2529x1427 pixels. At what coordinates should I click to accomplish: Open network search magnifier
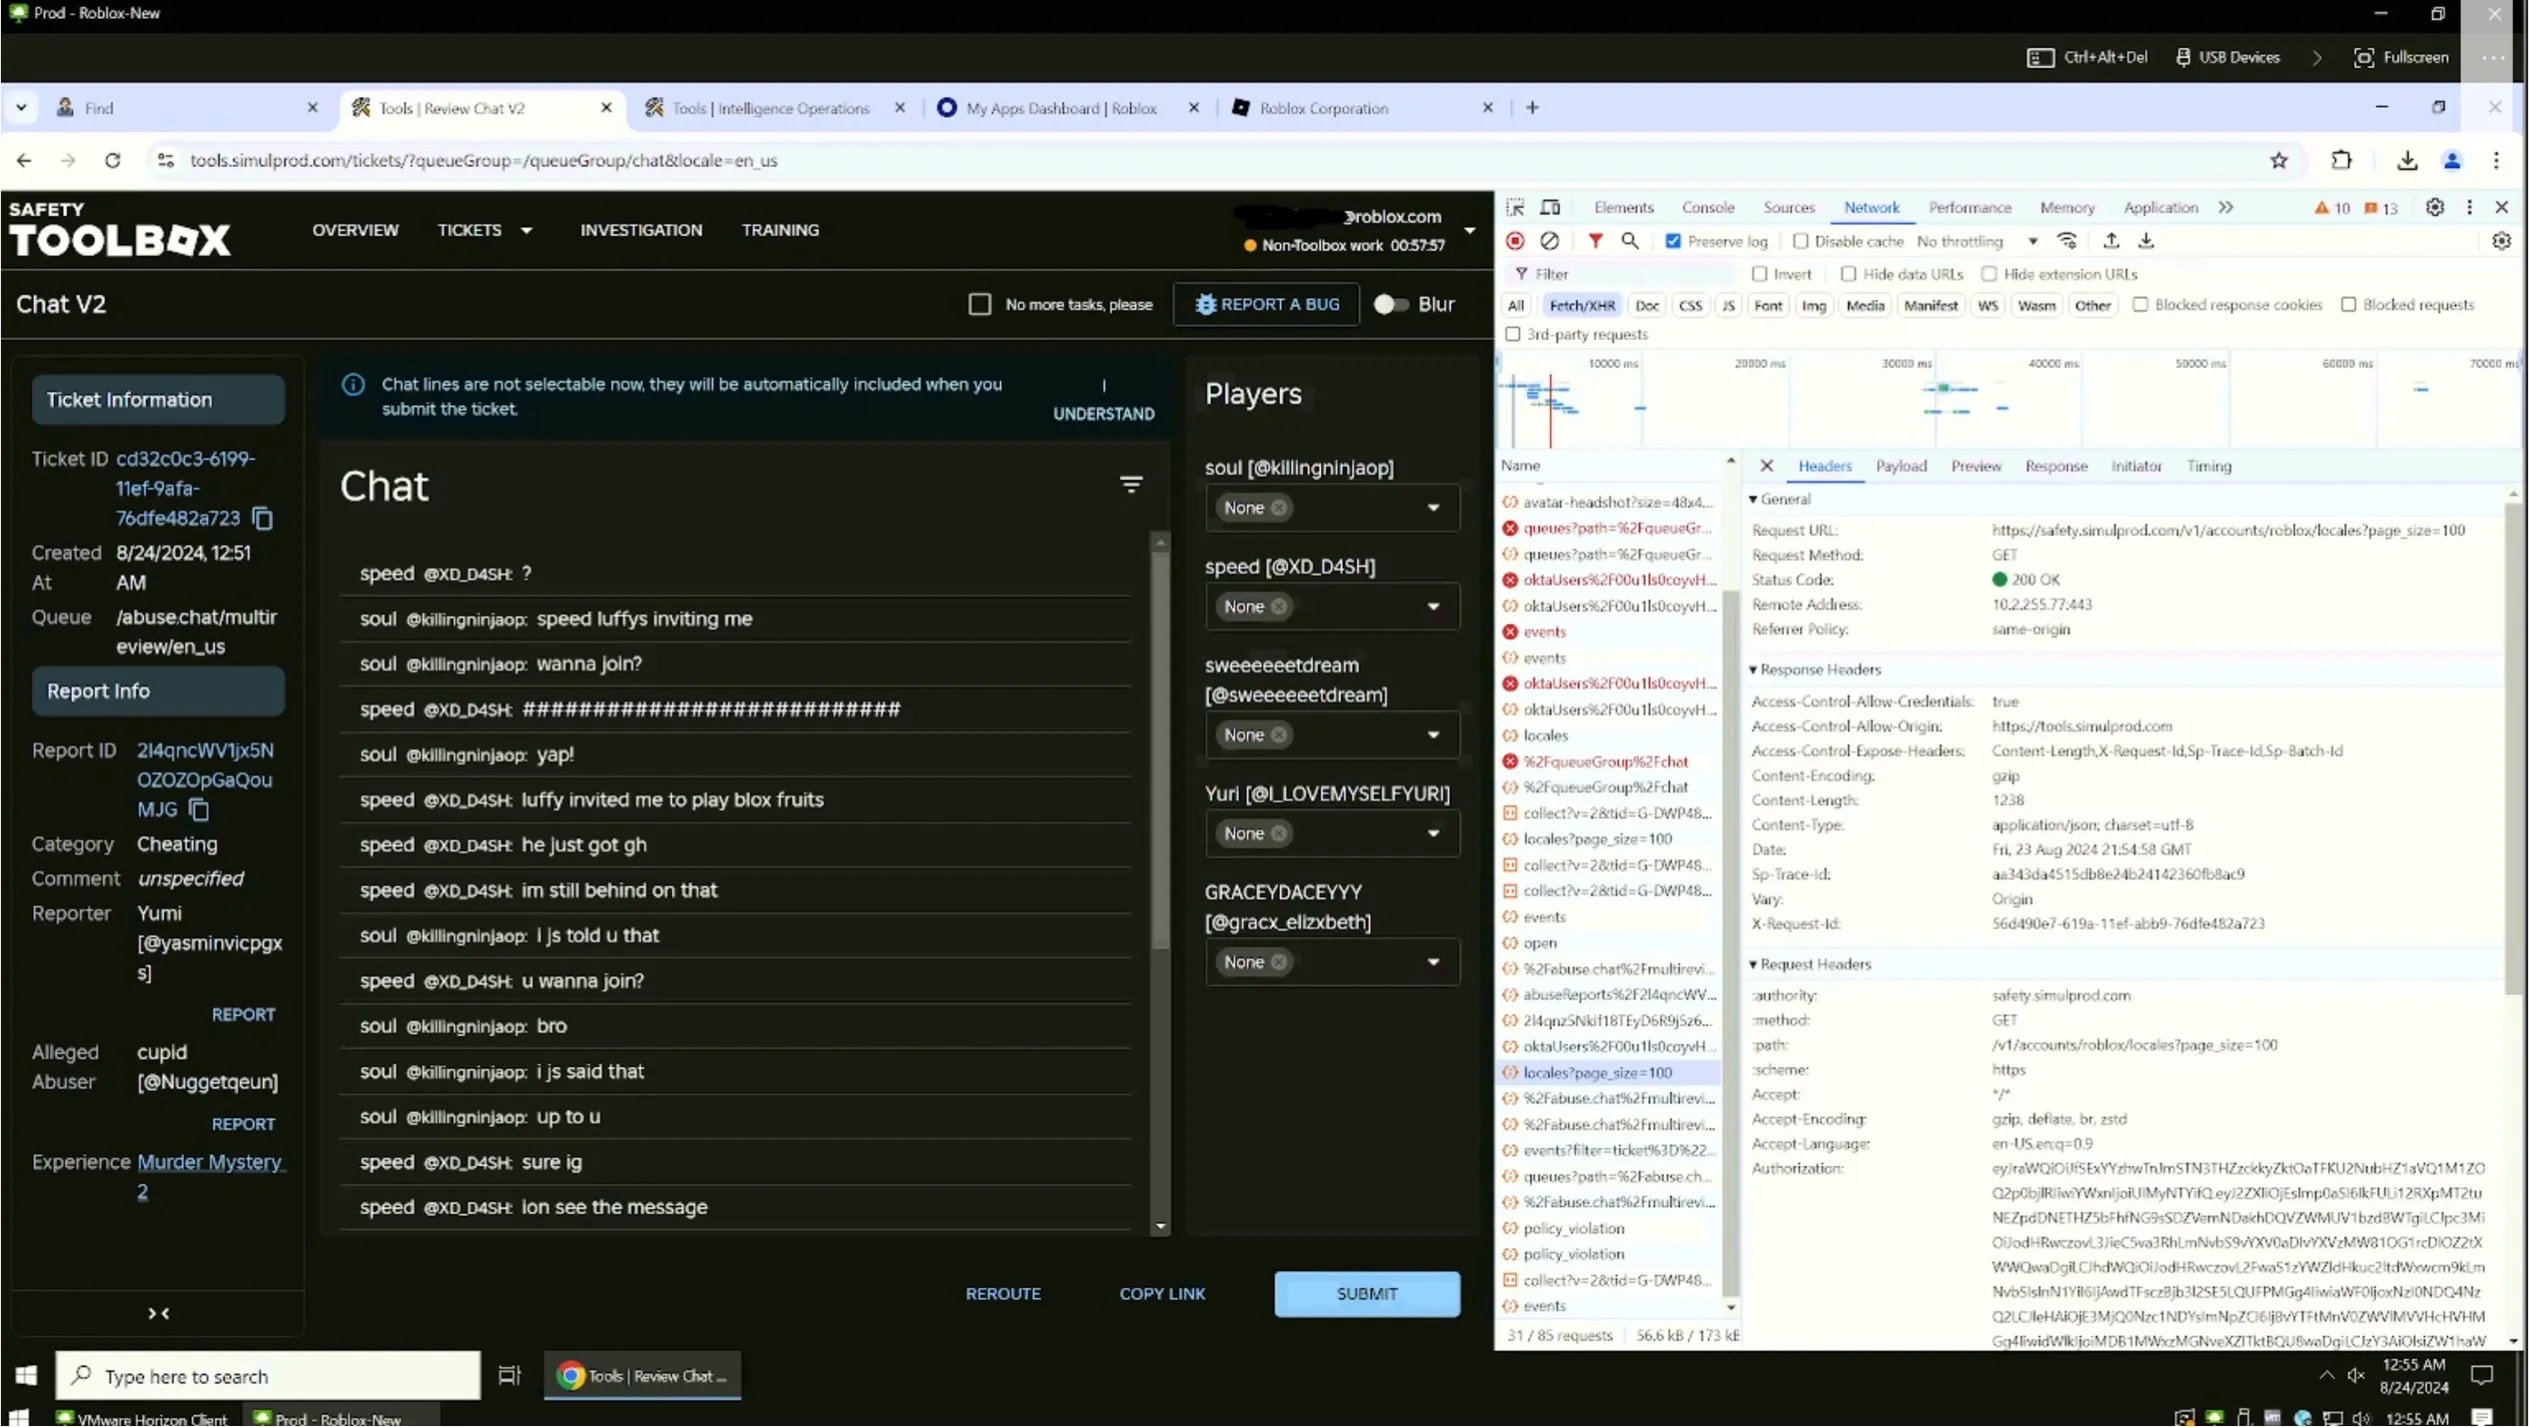[1630, 241]
